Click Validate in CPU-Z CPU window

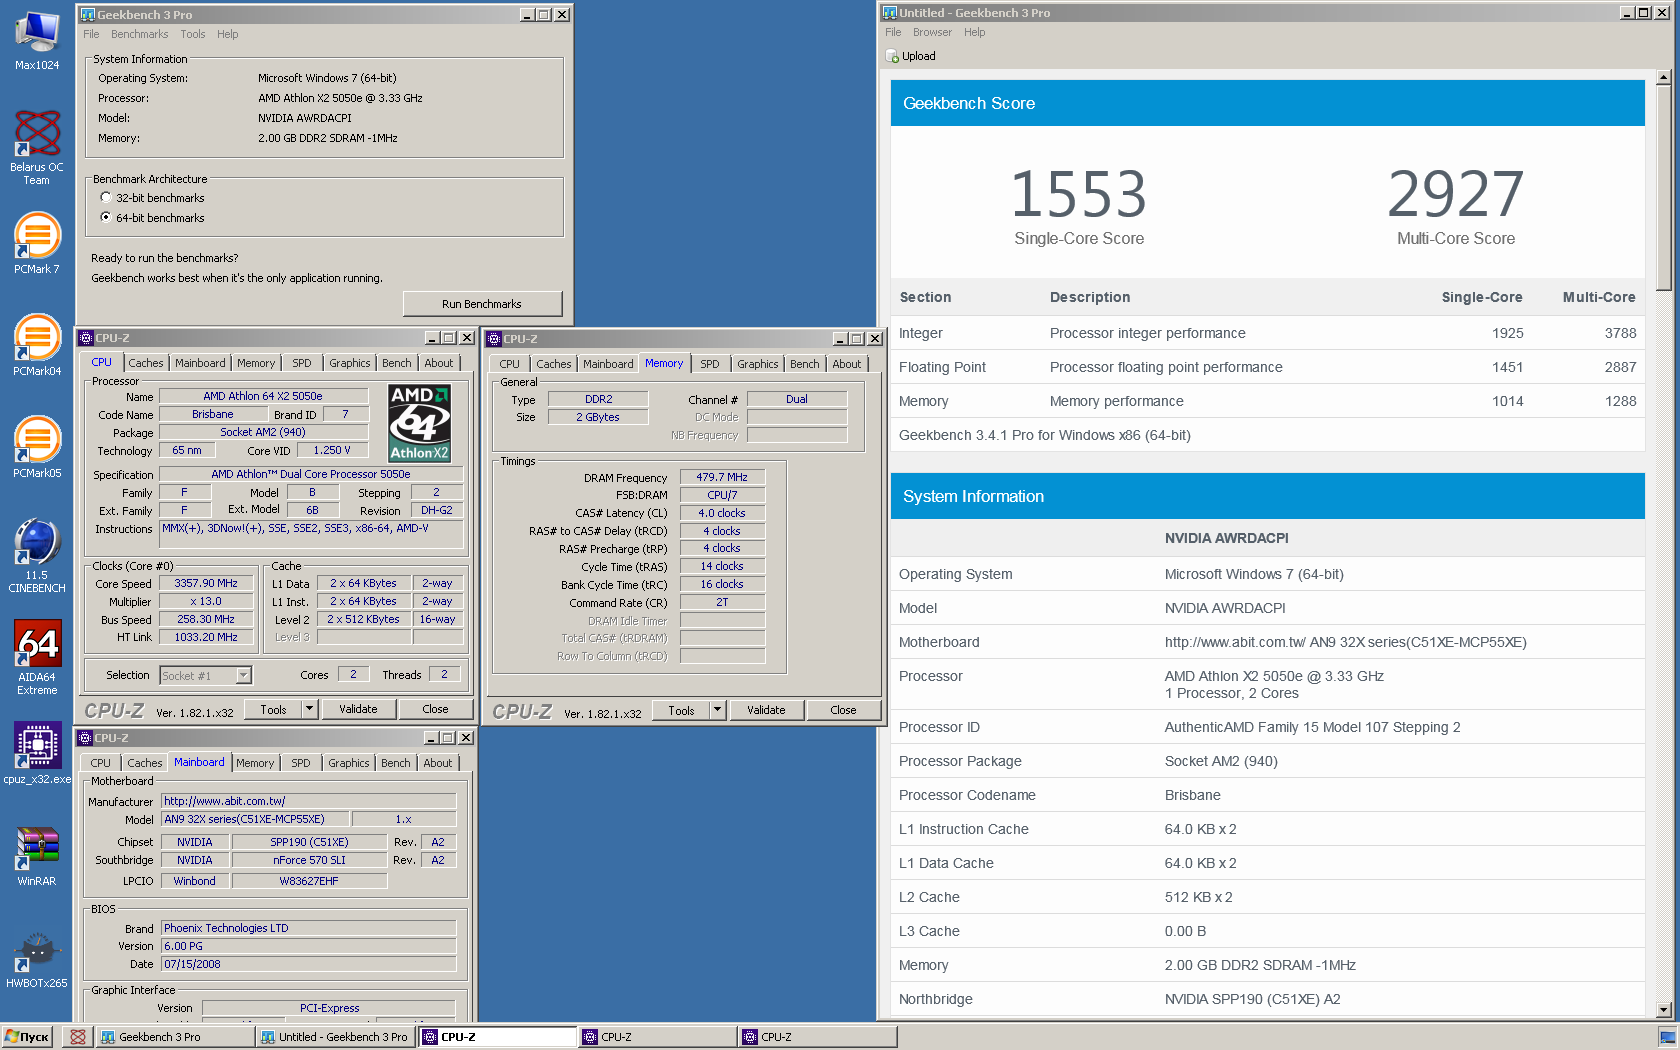[358, 709]
